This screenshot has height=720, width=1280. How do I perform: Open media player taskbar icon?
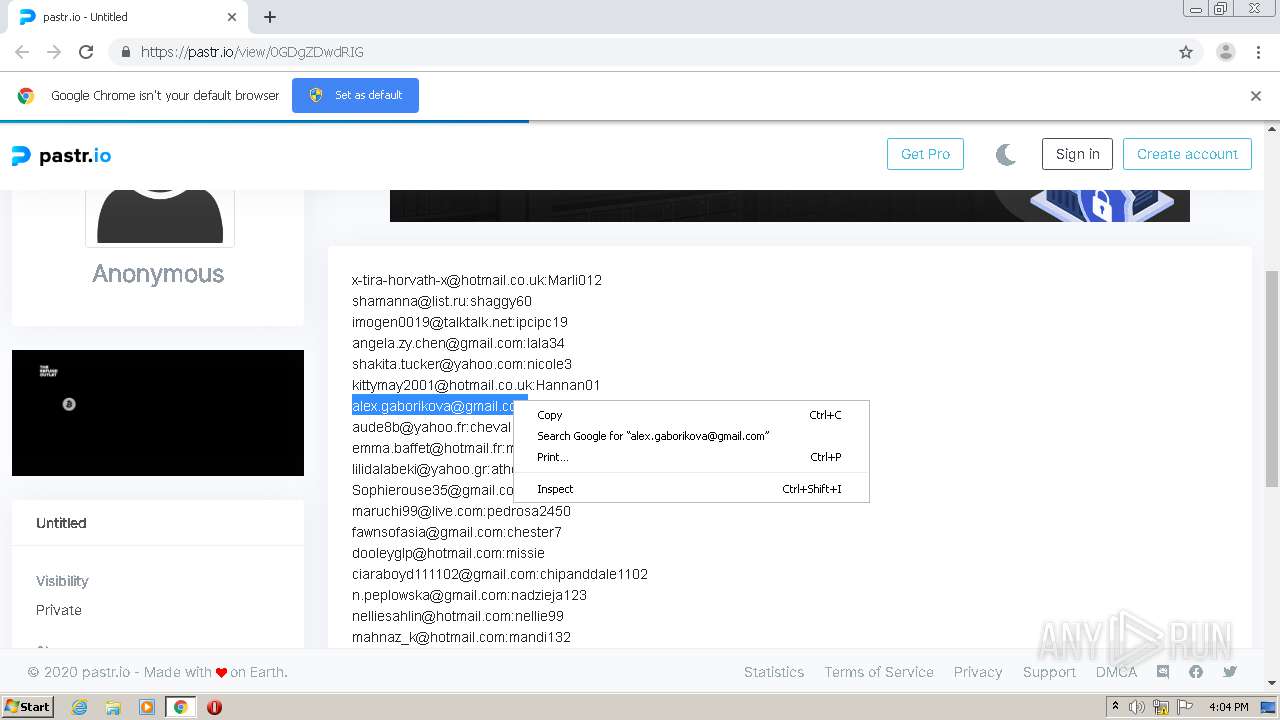pyautogui.click(x=147, y=707)
